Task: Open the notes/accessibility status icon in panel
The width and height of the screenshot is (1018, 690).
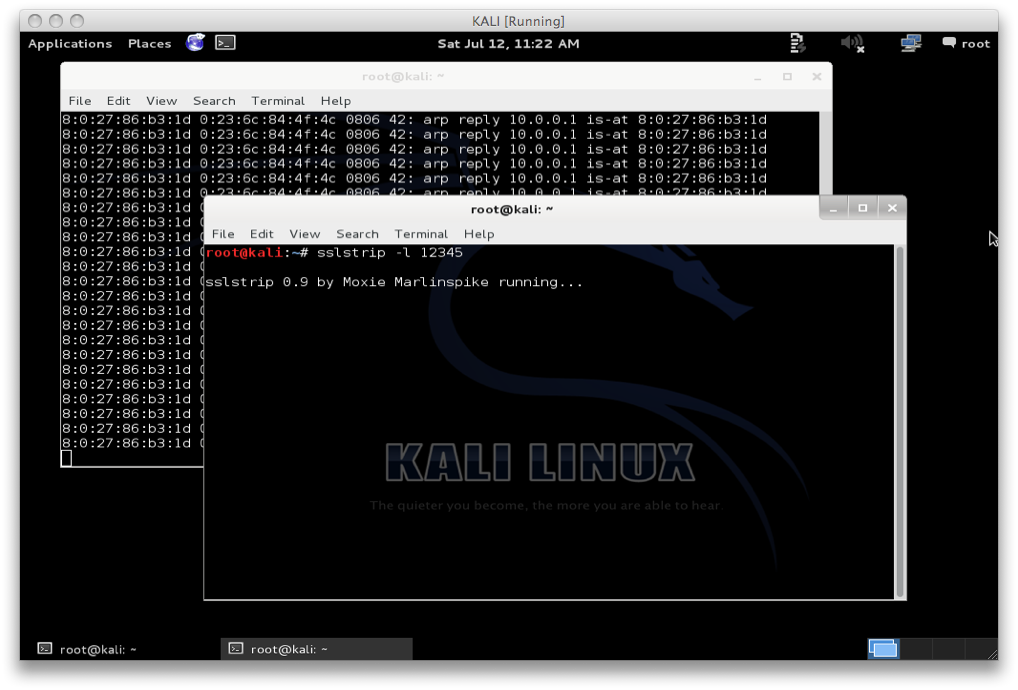Action: 797,43
